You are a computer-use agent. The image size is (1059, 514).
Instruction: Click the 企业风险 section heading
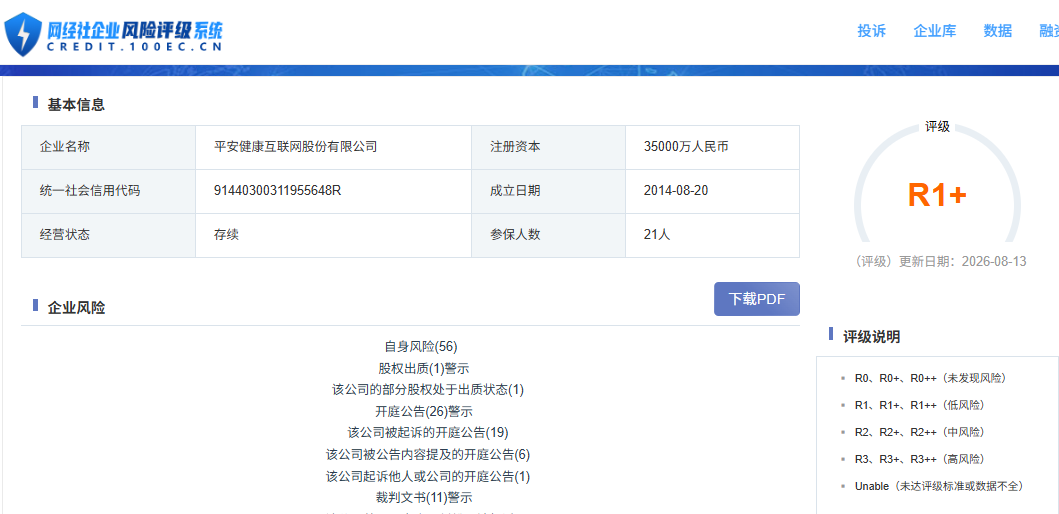click(76, 308)
